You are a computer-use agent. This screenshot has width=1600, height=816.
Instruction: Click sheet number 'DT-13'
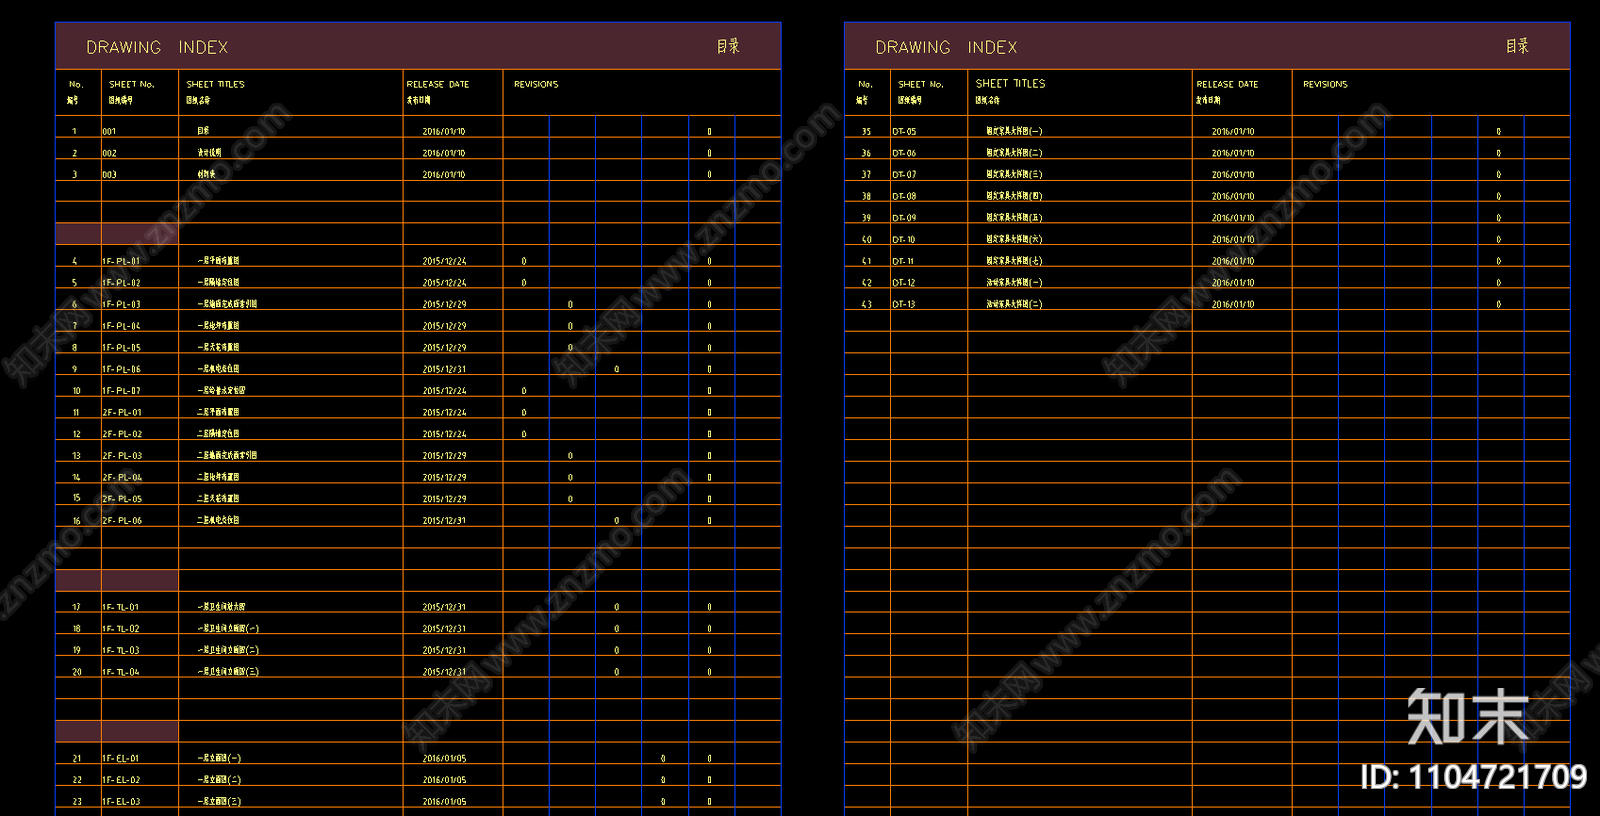[904, 304]
